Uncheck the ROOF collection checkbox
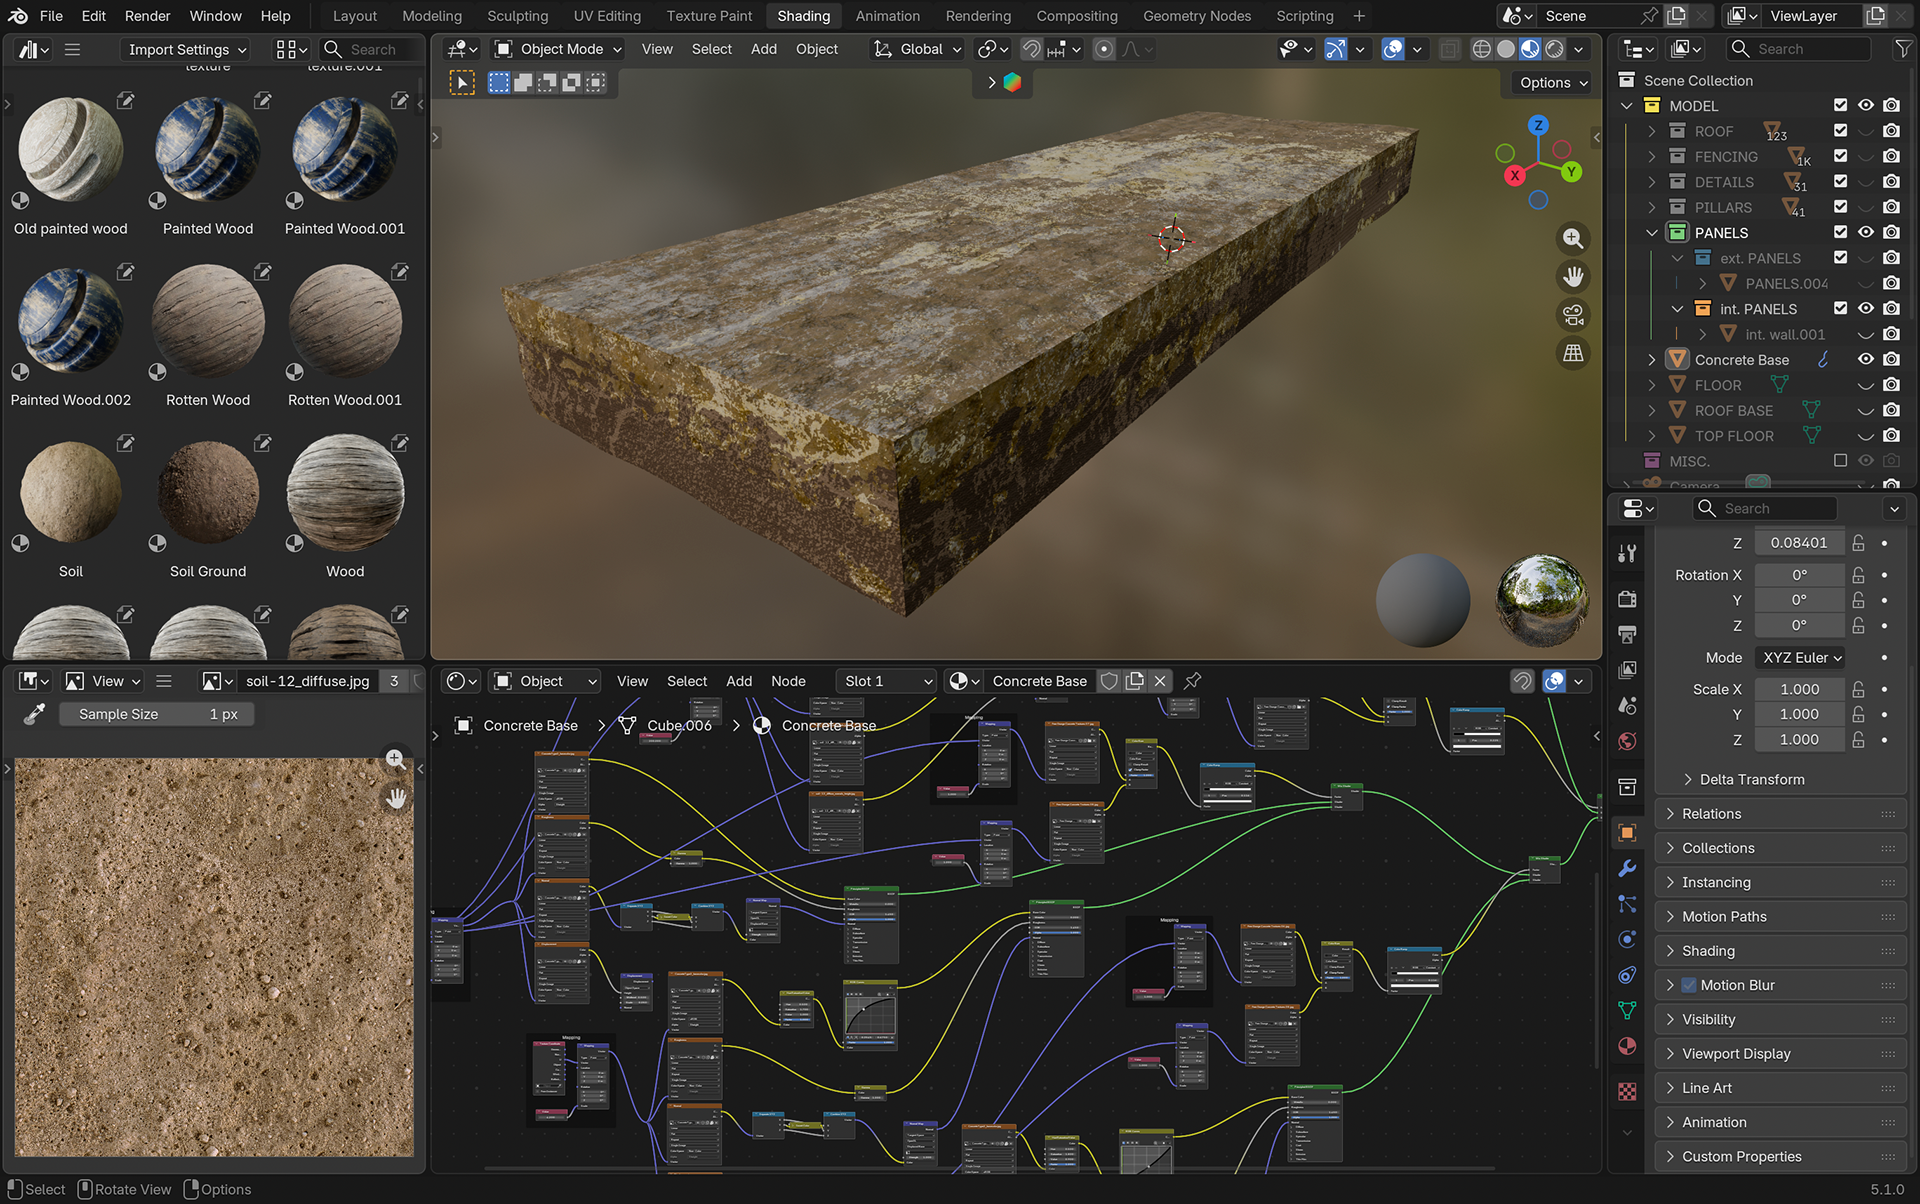The height and width of the screenshot is (1204, 1920). (x=1840, y=131)
